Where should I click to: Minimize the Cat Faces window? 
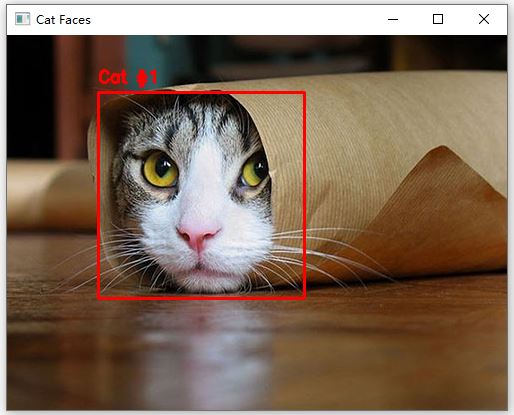click(393, 19)
